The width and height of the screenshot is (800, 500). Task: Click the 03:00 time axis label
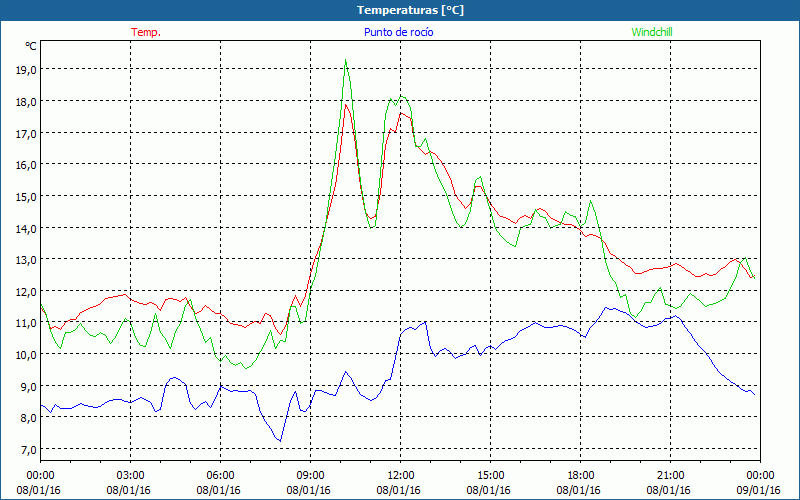131,476
